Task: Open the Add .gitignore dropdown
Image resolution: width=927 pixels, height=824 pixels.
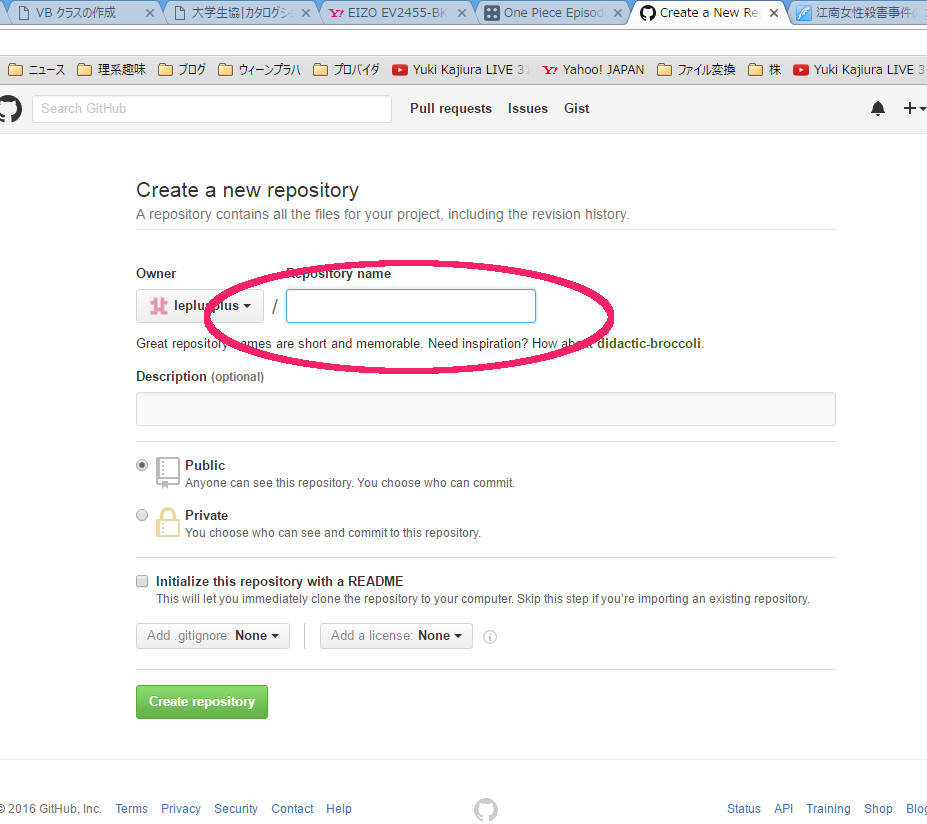Action: click(x=213, y=636)
